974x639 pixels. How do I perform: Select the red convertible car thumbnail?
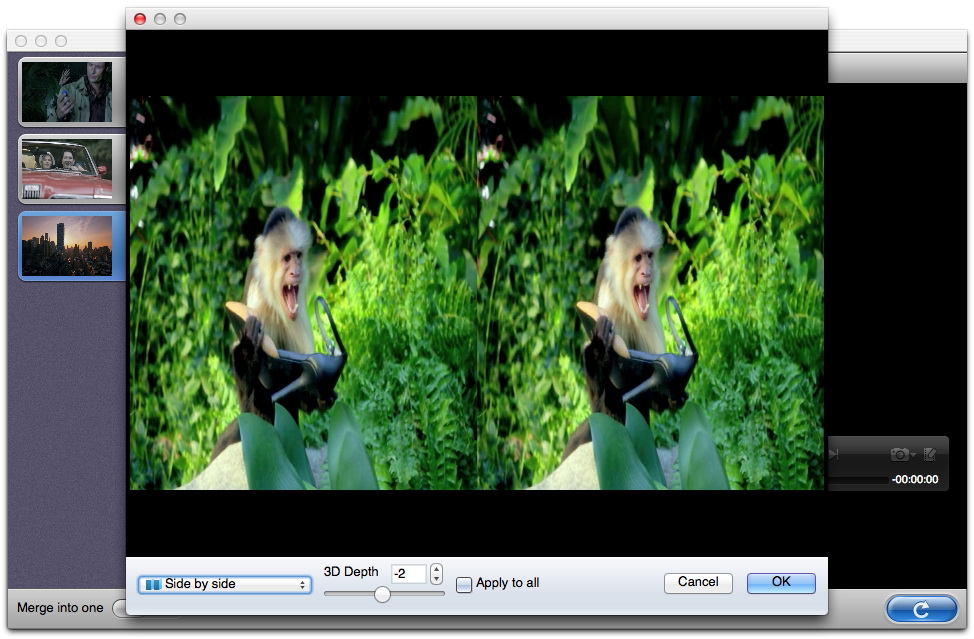click(68, 169)
